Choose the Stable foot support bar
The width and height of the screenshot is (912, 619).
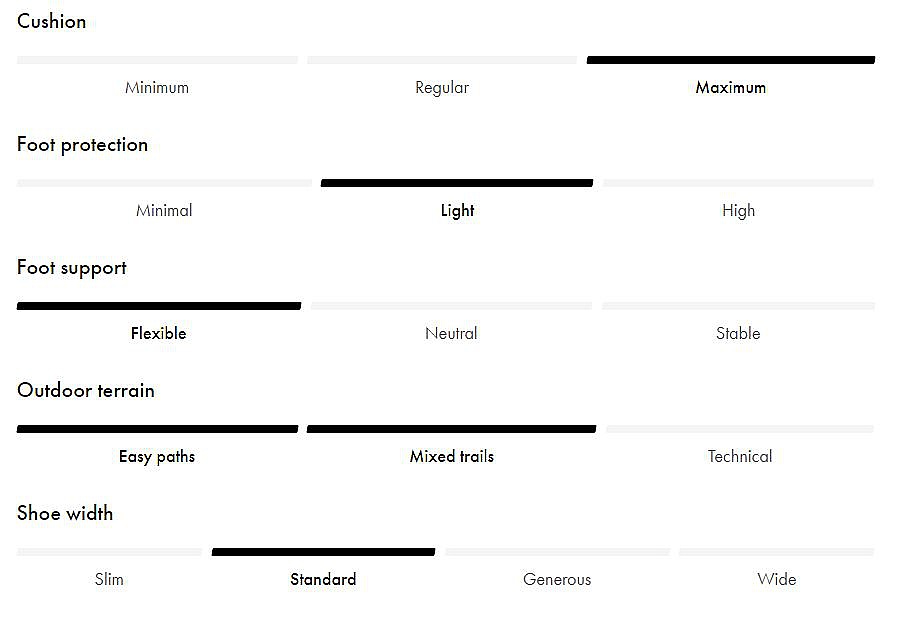pos(739,306)
